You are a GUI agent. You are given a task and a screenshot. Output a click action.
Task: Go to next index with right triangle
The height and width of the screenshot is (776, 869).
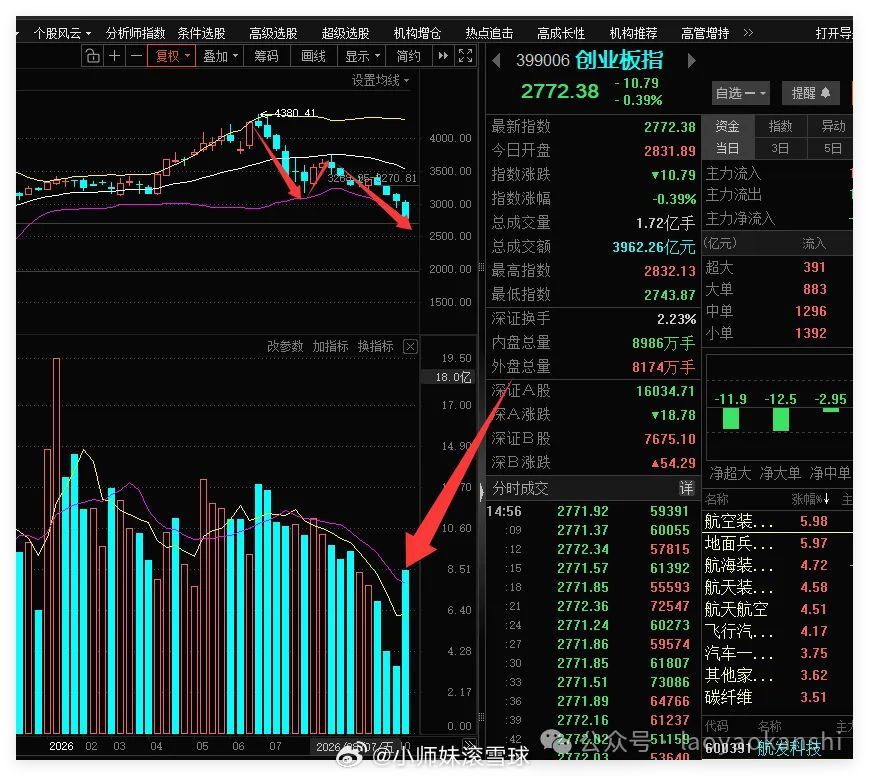coord(691,60)
